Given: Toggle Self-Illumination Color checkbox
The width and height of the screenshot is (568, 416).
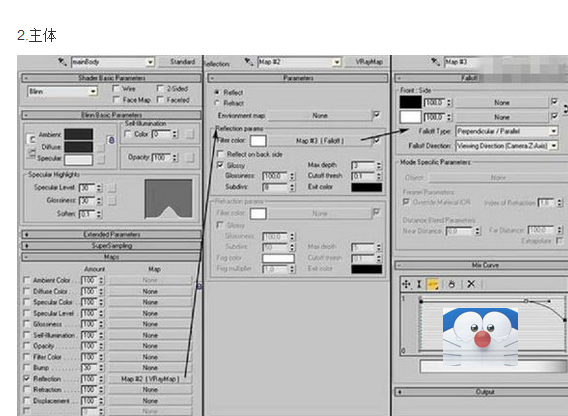Looking at the screenshot, I should 128,134.
